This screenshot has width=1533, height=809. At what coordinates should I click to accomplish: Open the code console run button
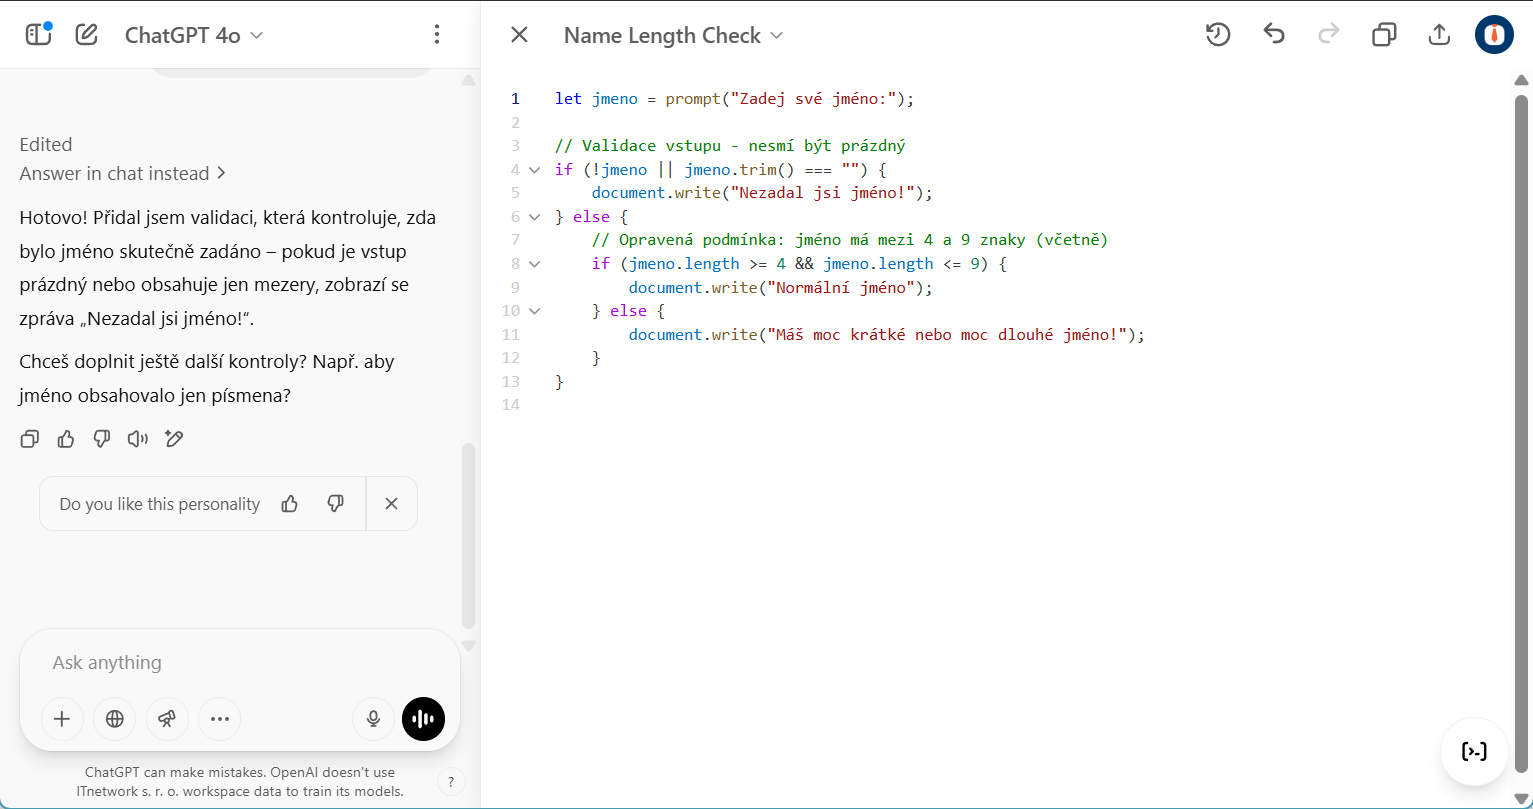coord(1474,751)
